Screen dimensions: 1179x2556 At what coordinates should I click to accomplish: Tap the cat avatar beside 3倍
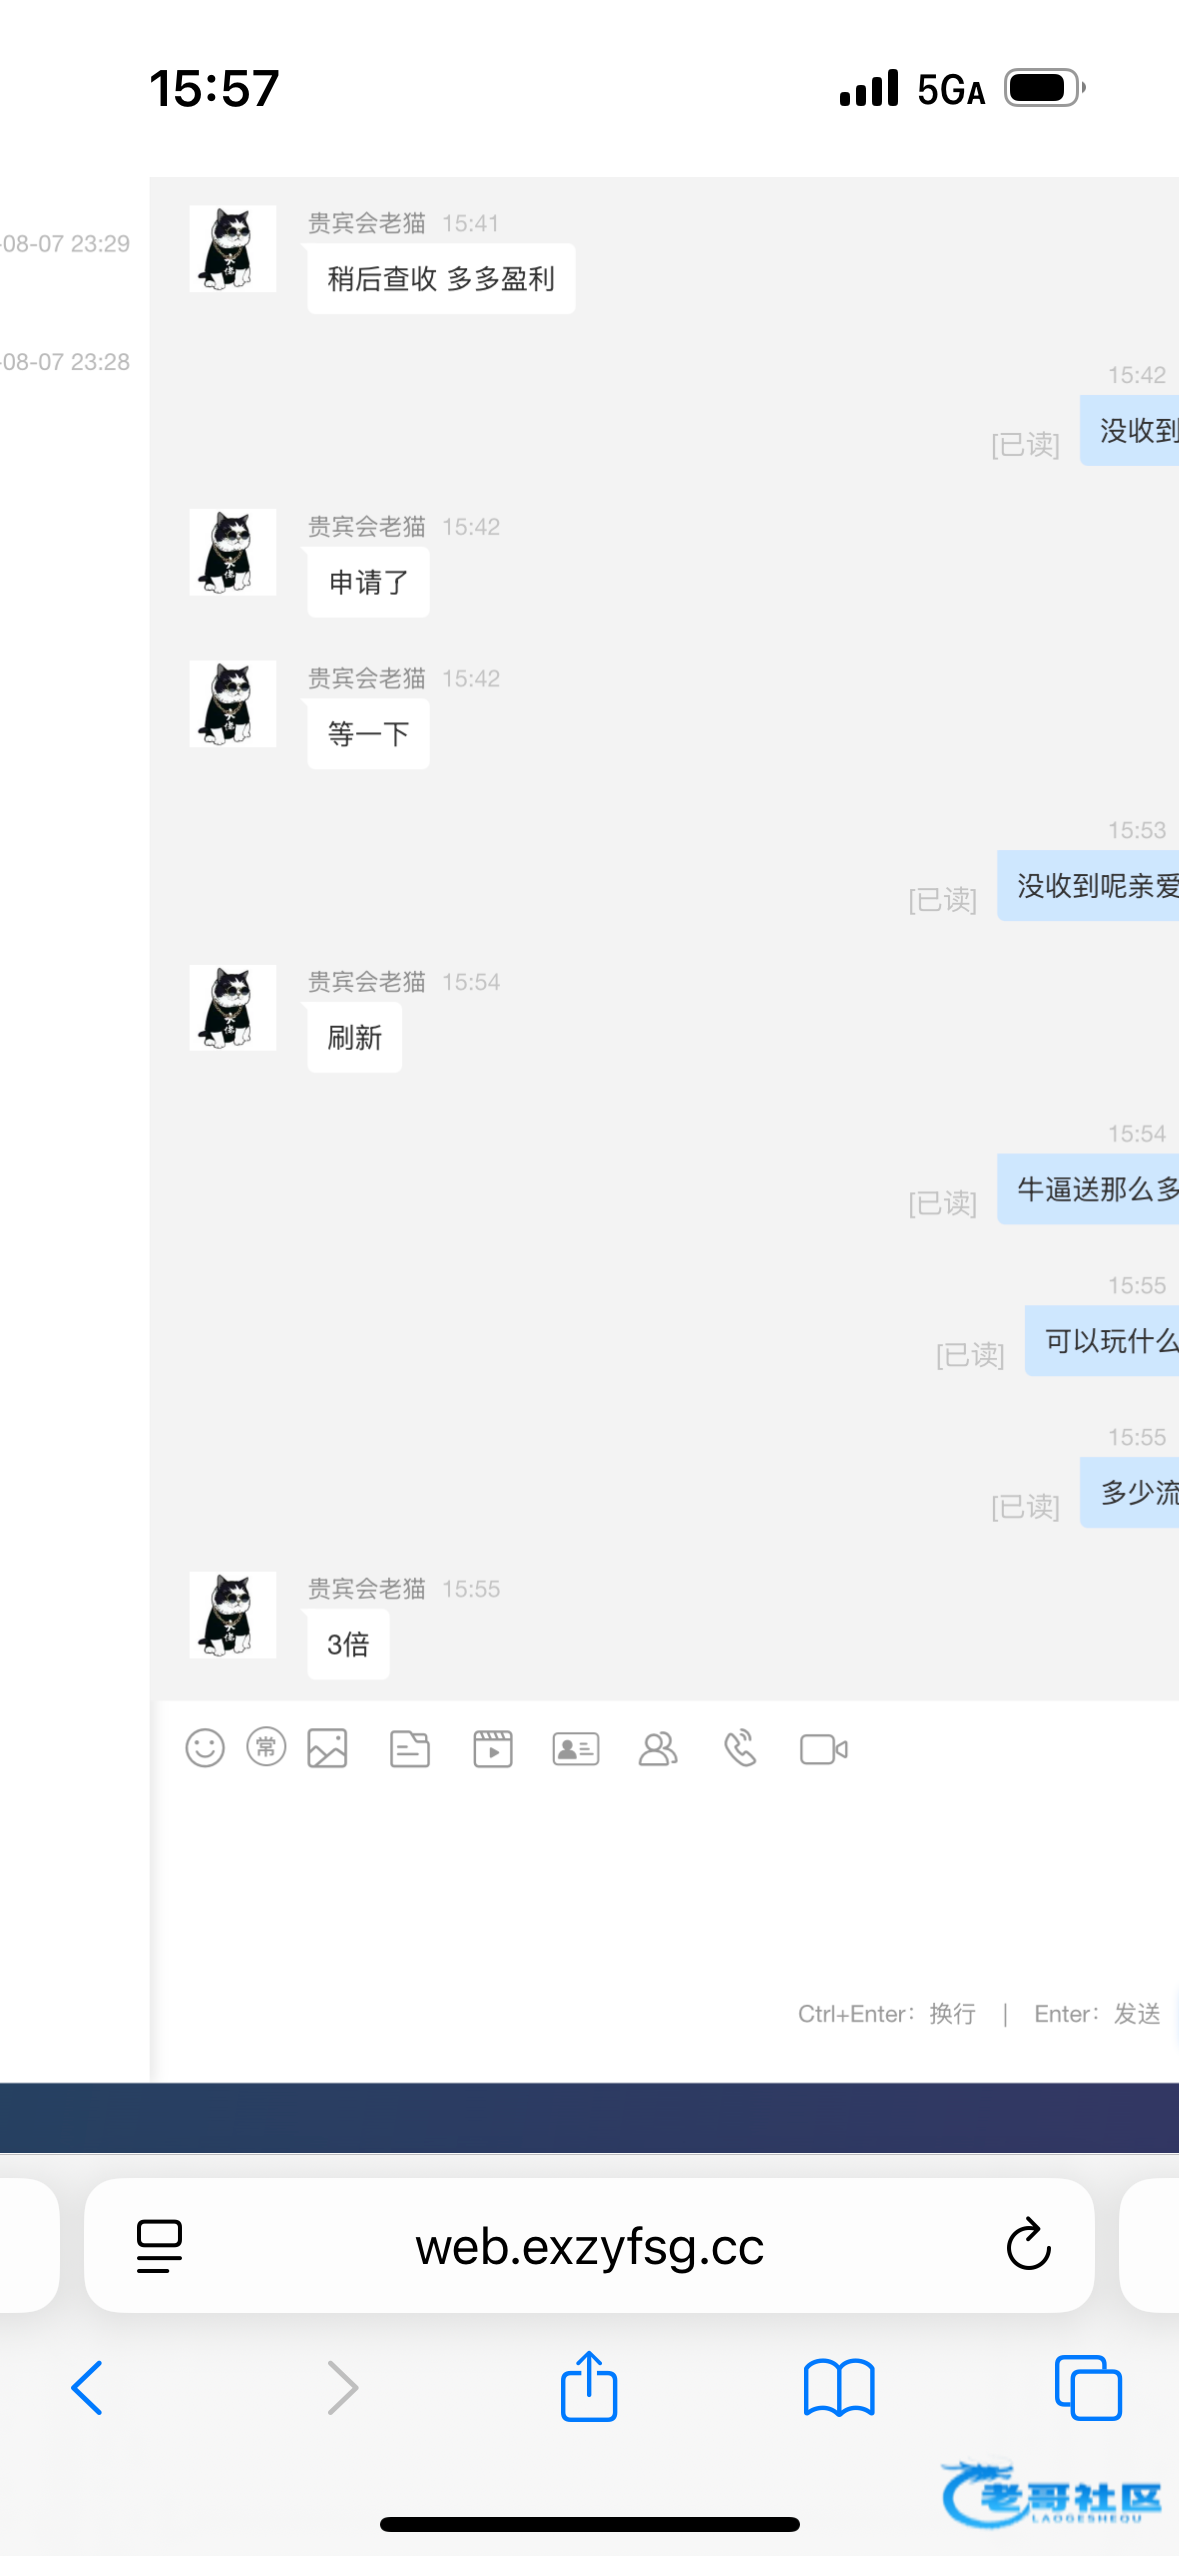(x=232, y=1615)
